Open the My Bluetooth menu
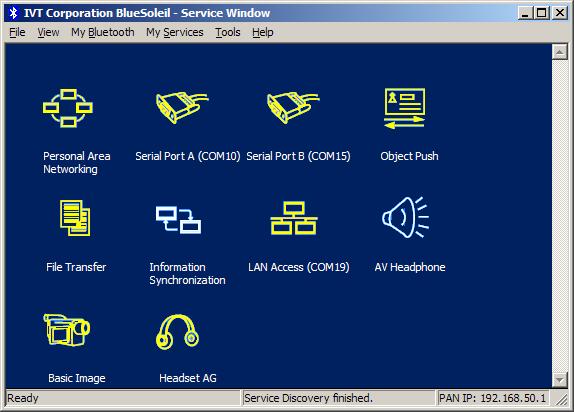 click(x=103, y=32)
